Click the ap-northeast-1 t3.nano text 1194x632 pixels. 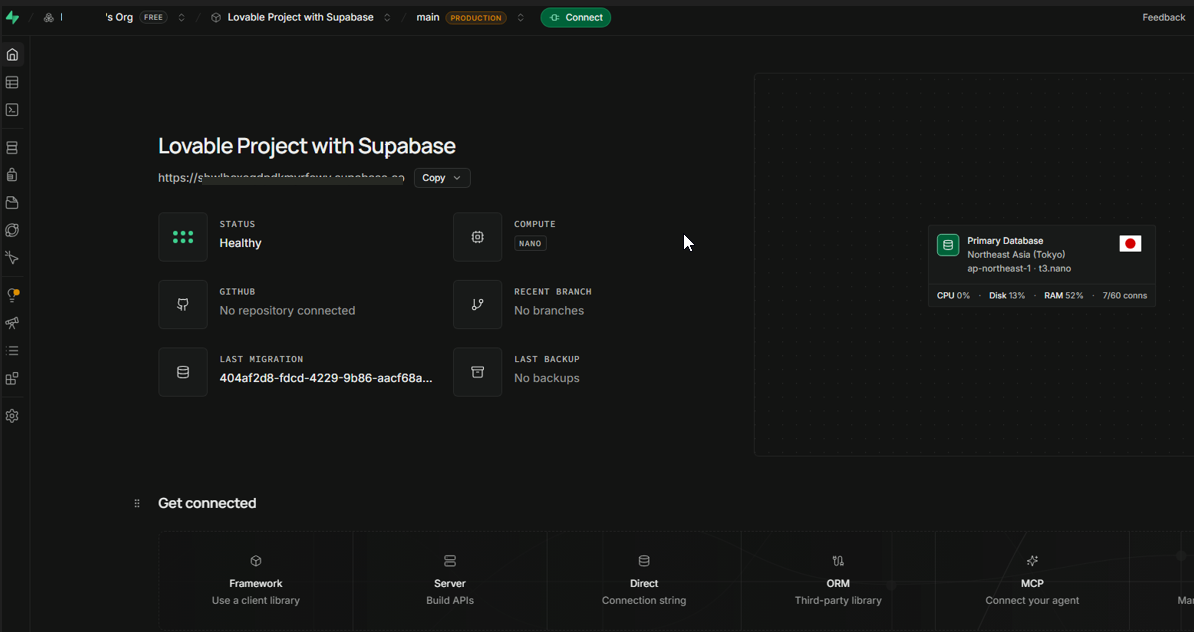[x=1019, y=269]
